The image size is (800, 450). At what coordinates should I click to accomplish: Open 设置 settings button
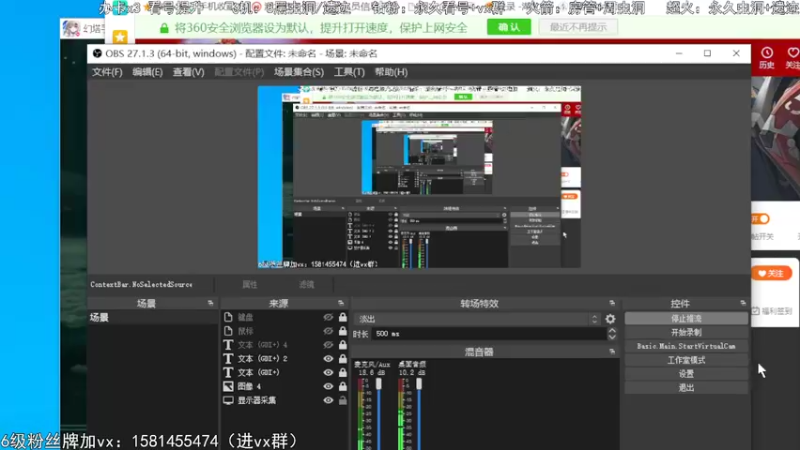pos(686,374)
